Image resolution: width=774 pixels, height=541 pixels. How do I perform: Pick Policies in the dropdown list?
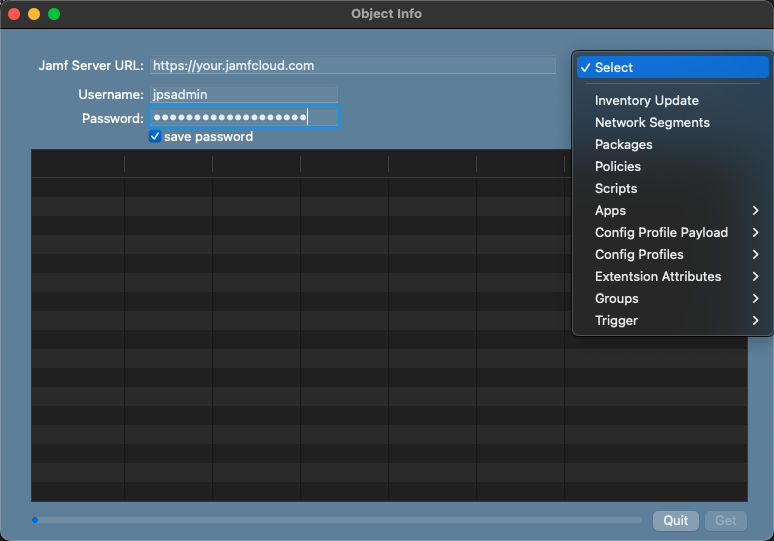point(672,166)
